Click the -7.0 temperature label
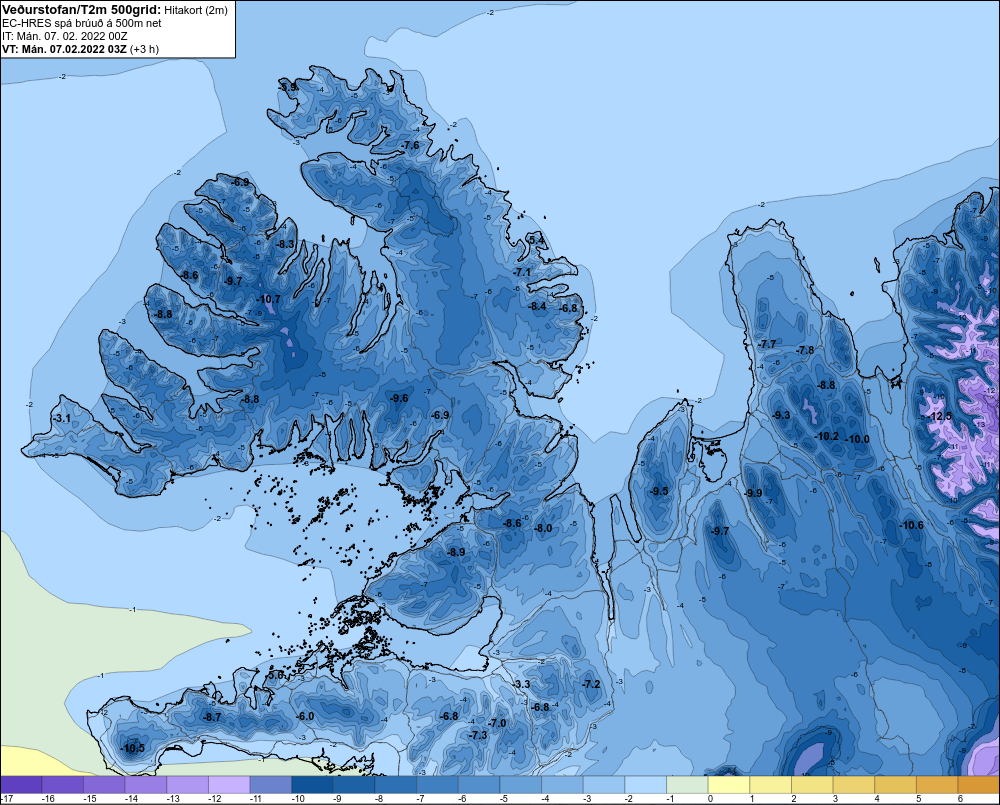Viewport: 1000px width, 805px height. [497, 723]
